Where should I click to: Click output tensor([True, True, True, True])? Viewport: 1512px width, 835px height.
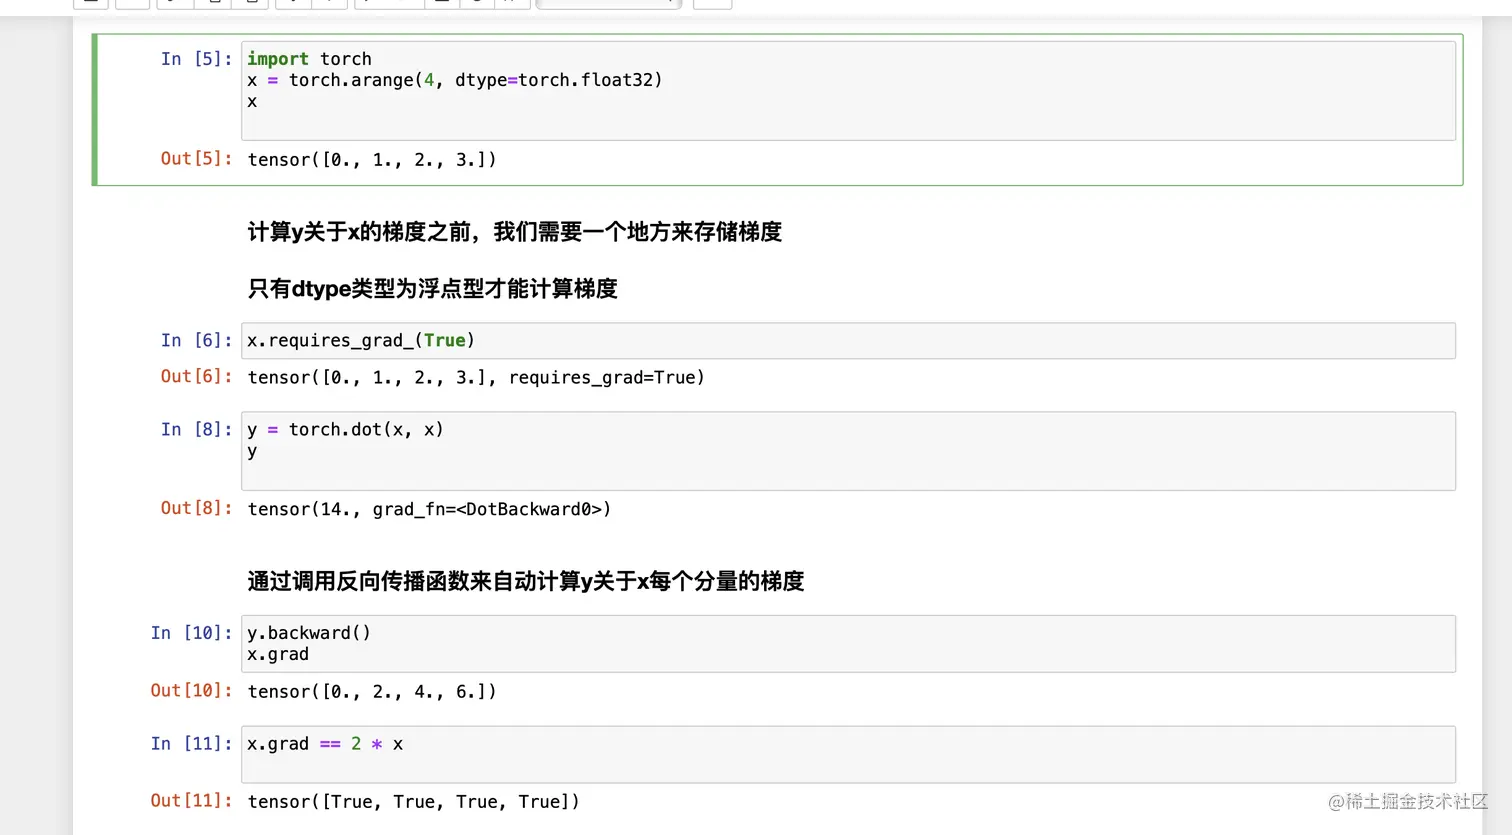413,802
